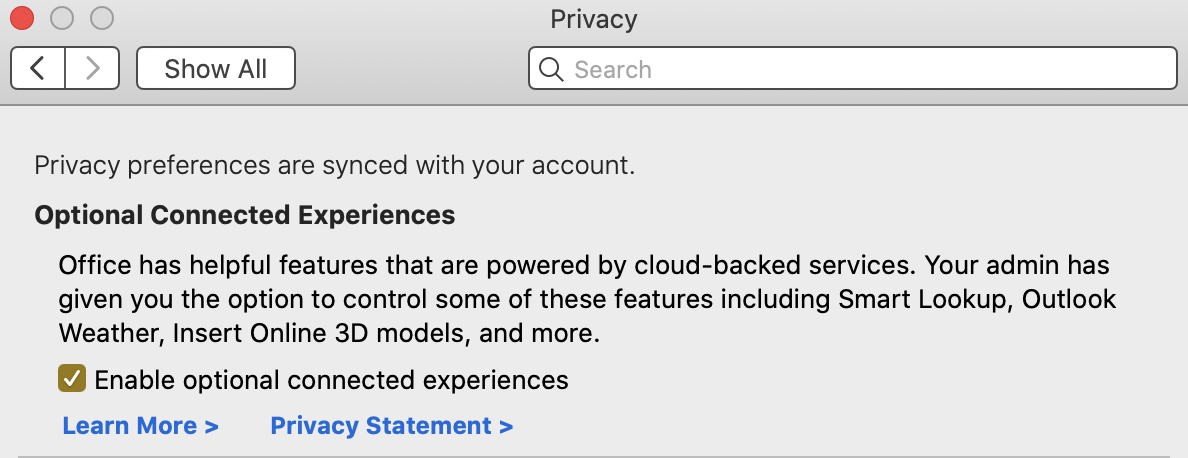
Task: Click the forward arrow navigation button
Action: (93, 69)
